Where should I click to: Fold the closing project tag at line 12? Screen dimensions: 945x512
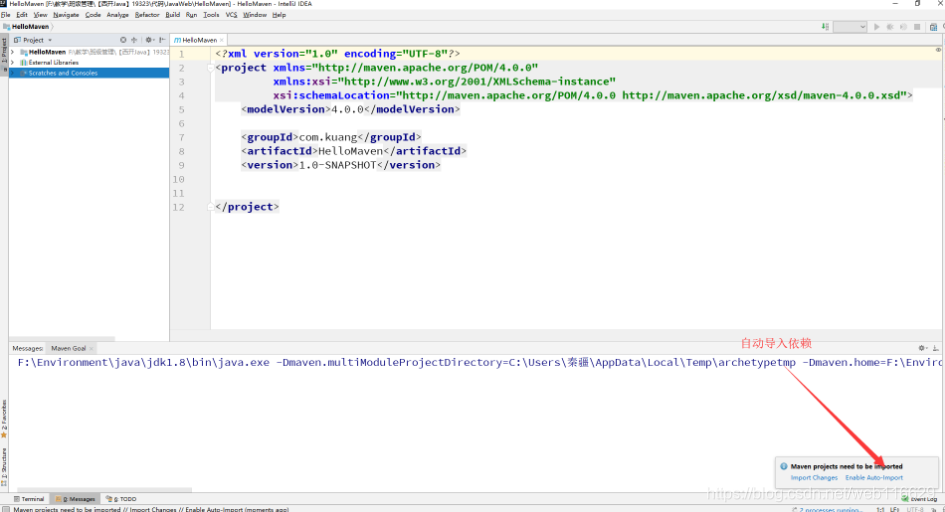coord(211,207)
